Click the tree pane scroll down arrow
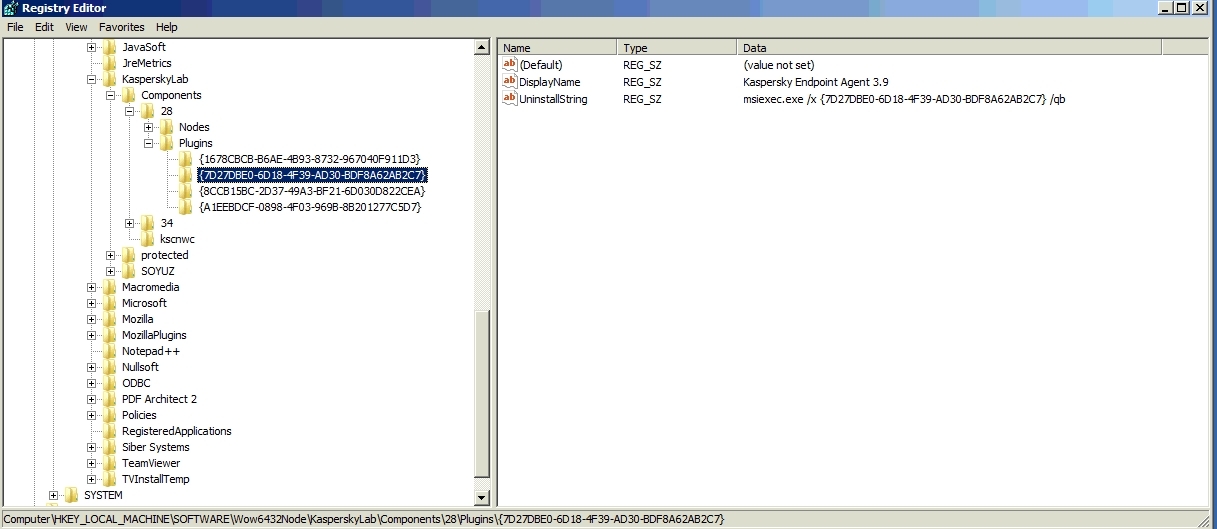This screenshot has height=529, width=1217. click(x=482, y=497)
